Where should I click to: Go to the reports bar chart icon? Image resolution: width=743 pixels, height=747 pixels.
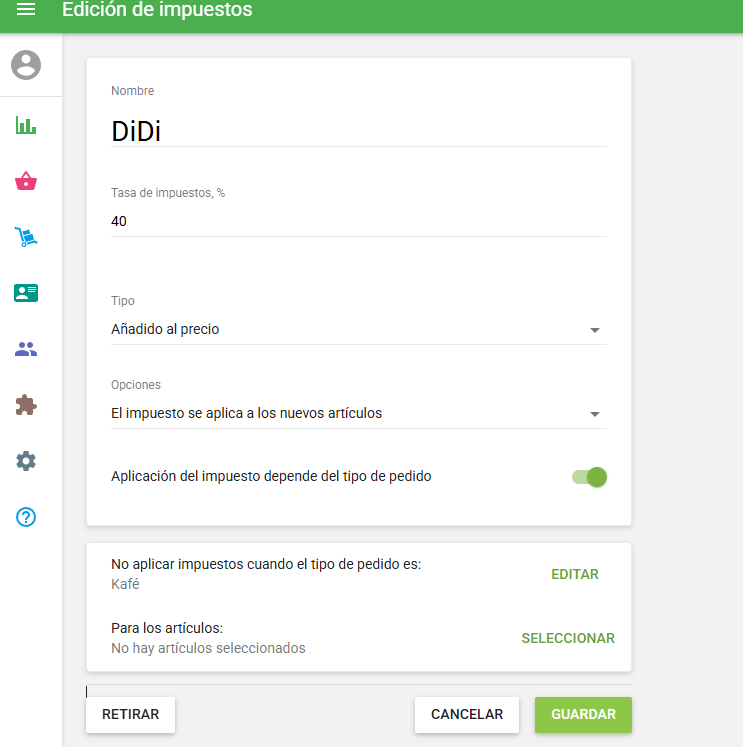[26, 125]
